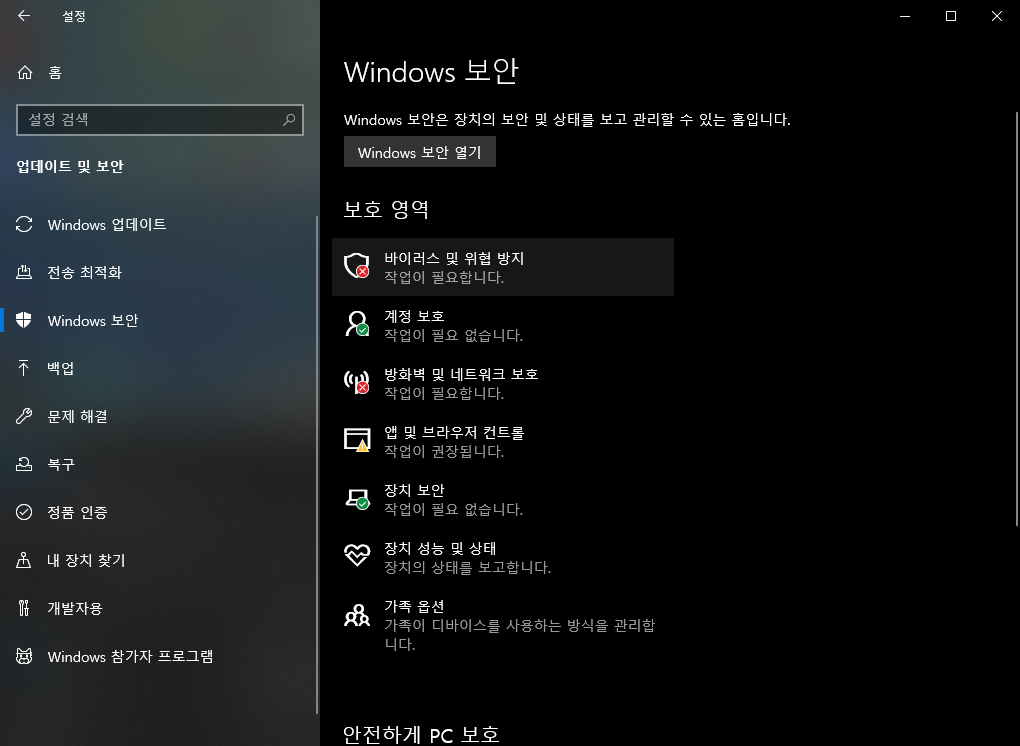Open 정품 인증 page

(x=160, y=512)
